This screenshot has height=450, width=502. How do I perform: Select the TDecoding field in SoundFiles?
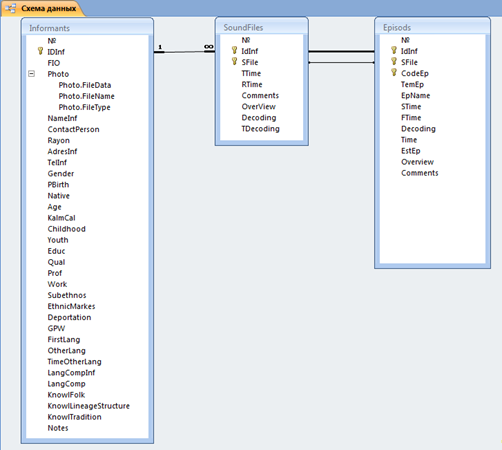pyautogui.click(x=261, y=129)
